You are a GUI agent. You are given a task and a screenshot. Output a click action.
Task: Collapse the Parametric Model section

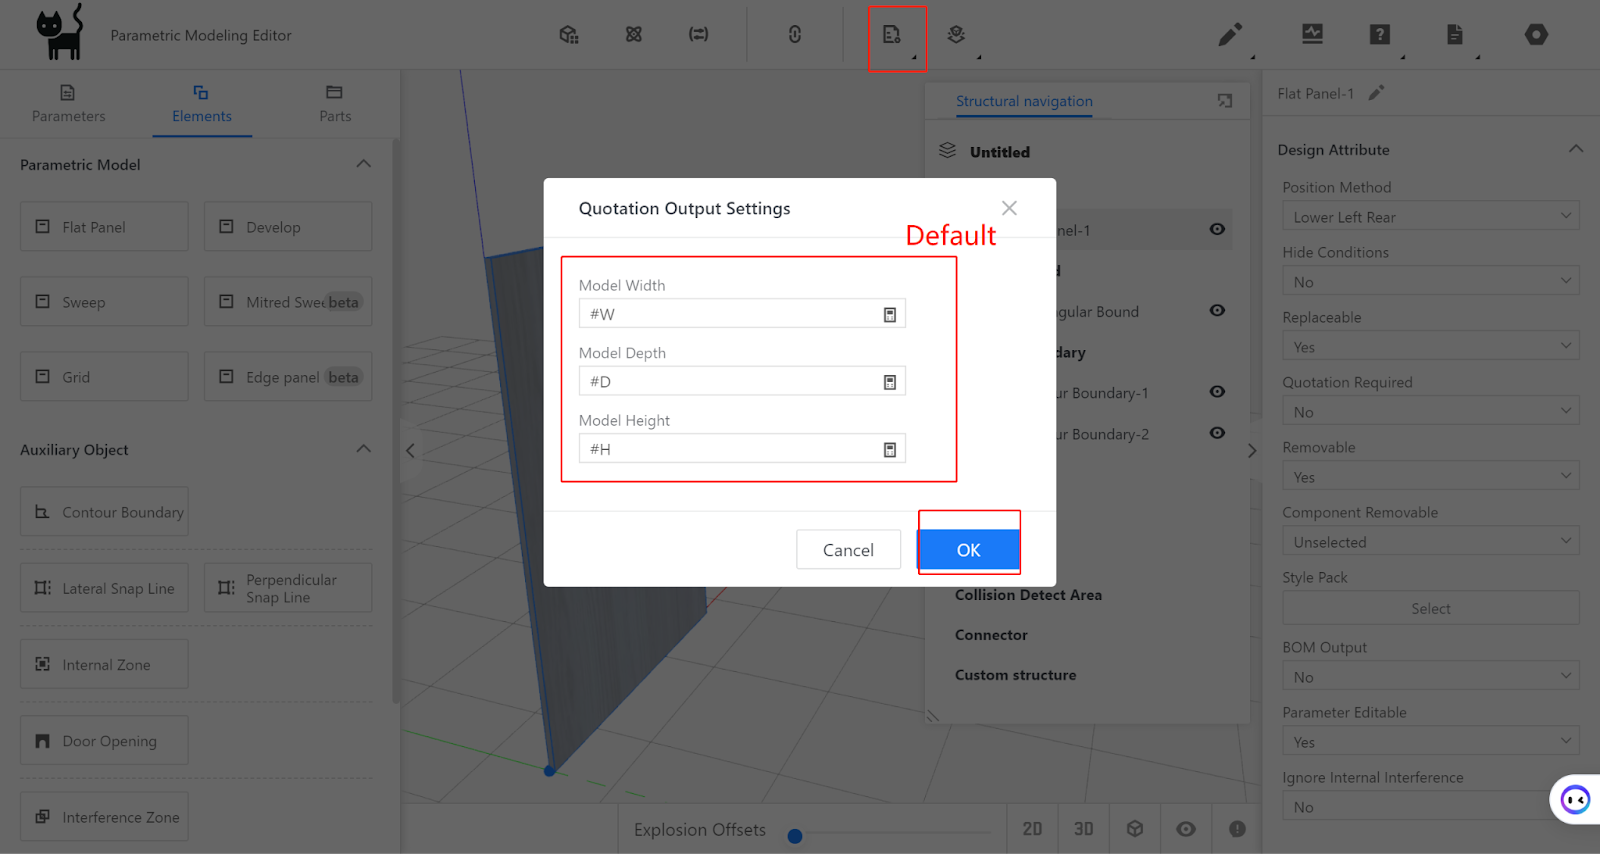(363, 164)
